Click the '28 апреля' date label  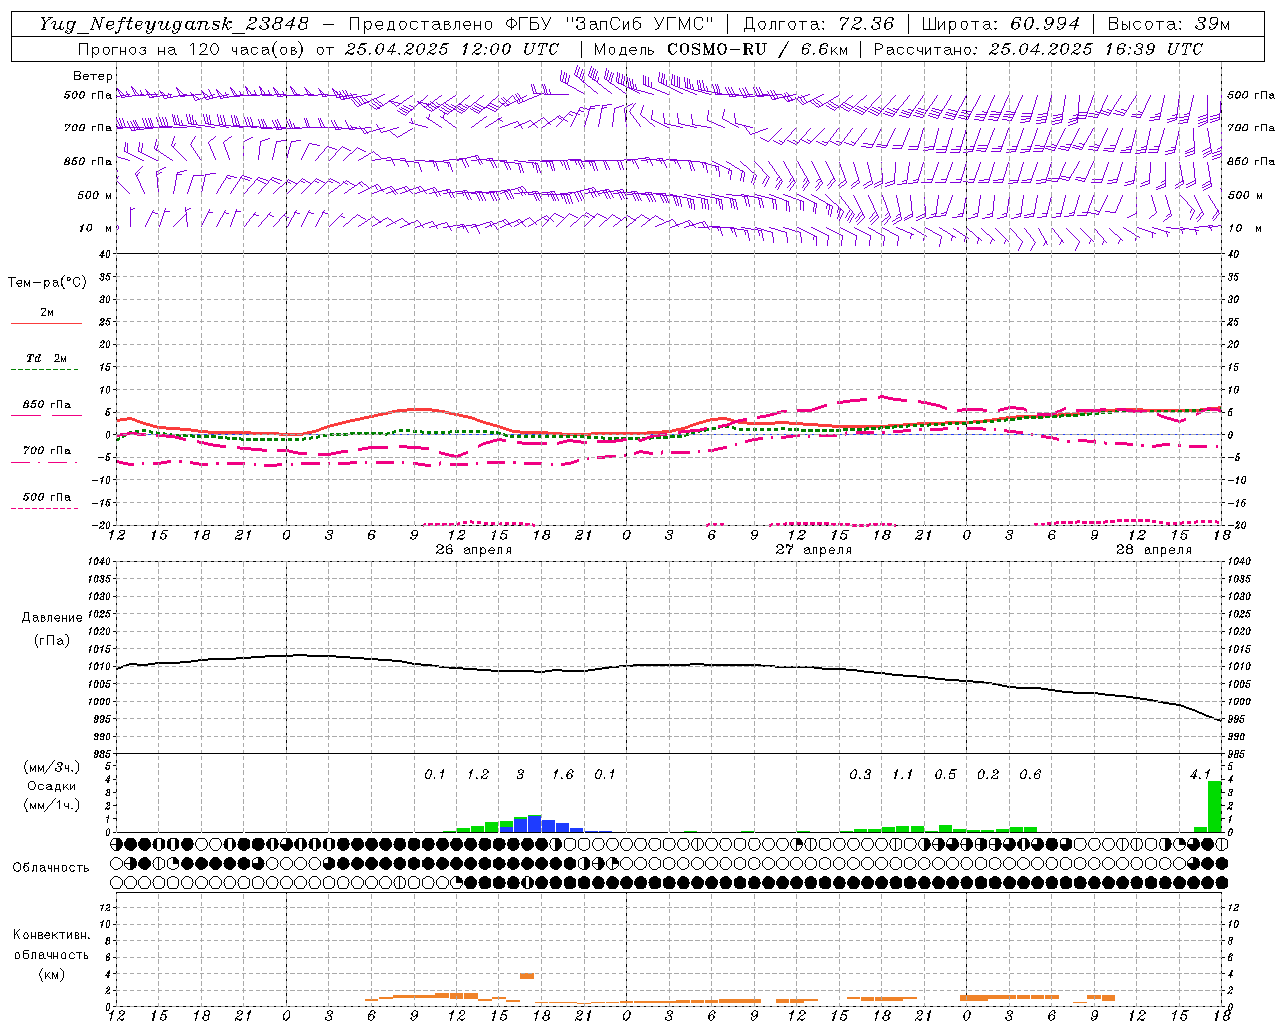tap(1154, 550)
